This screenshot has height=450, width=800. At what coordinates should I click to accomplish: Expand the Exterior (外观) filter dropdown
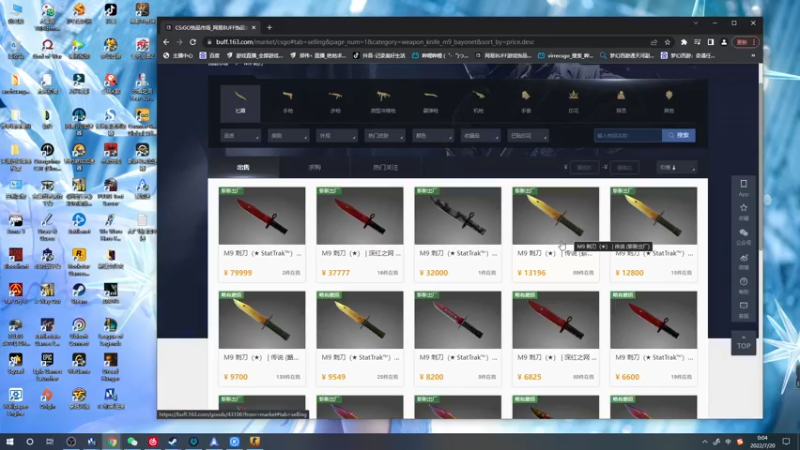pyautogui.click(x=337, y=136)
